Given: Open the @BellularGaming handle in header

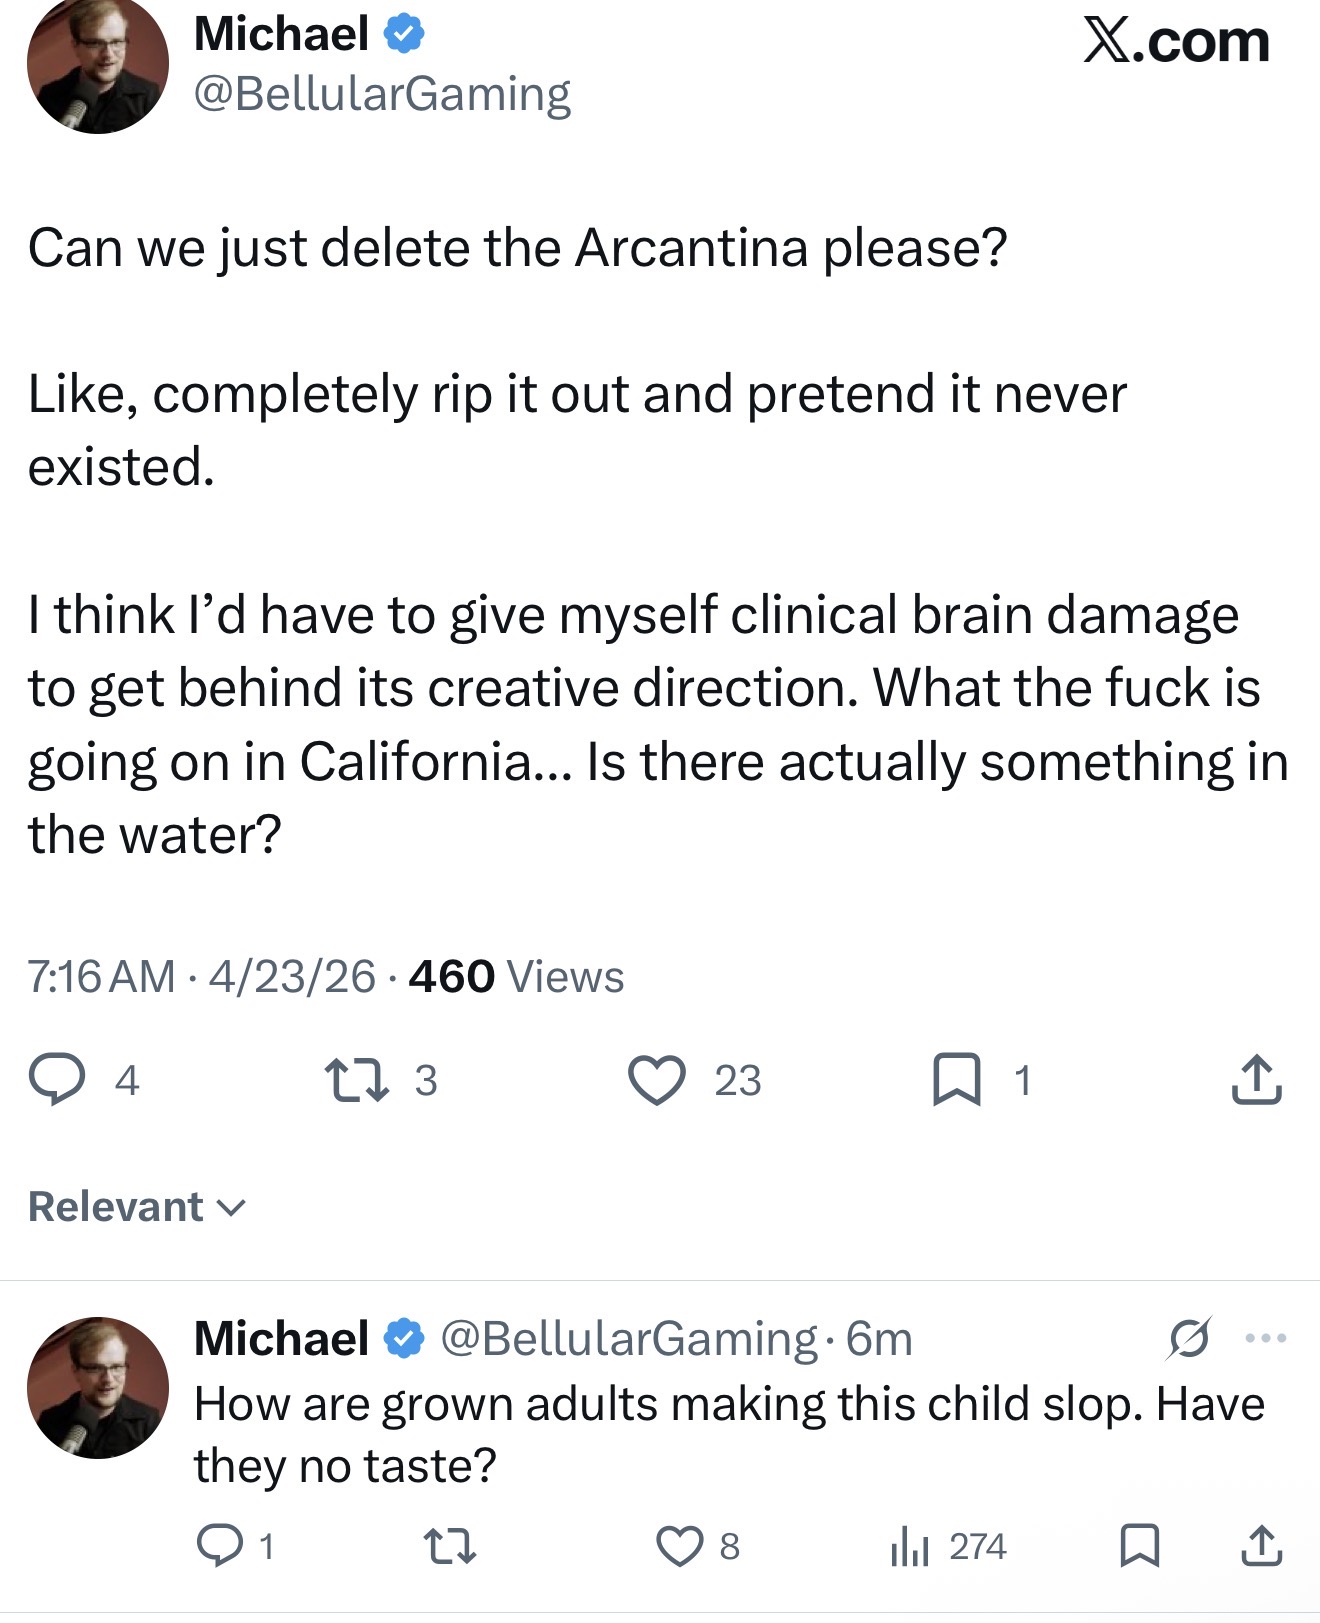Looking at the screenshot, I should tap(382, 94).
